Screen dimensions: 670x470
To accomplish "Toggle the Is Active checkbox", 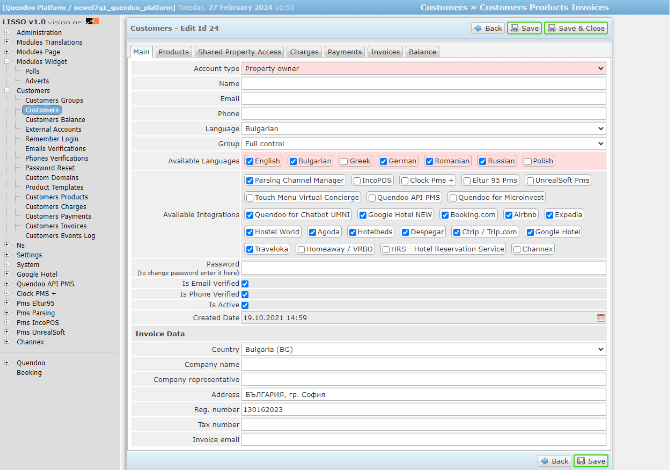I will [245, 305].
